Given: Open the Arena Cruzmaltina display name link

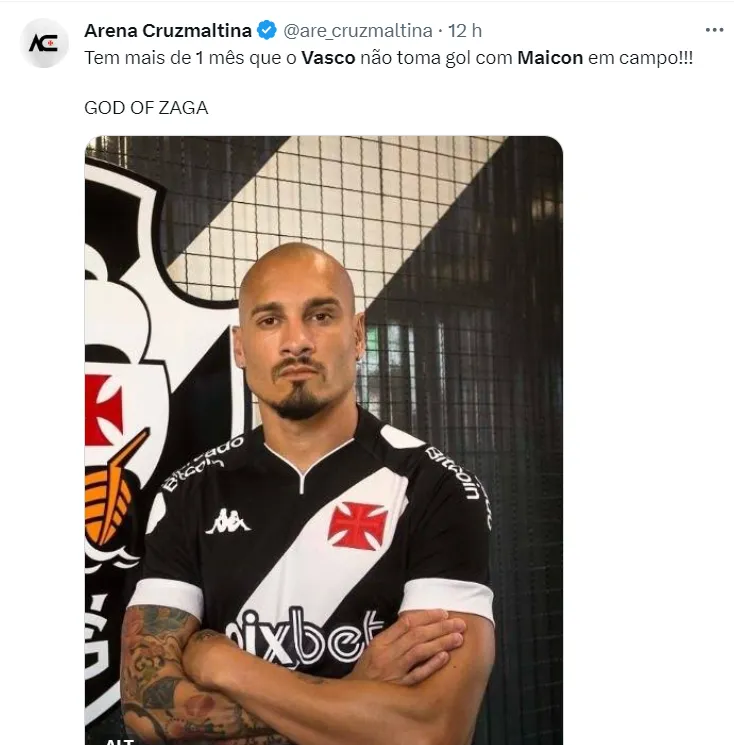Looking at the screenshot, I should pos(168,30).
